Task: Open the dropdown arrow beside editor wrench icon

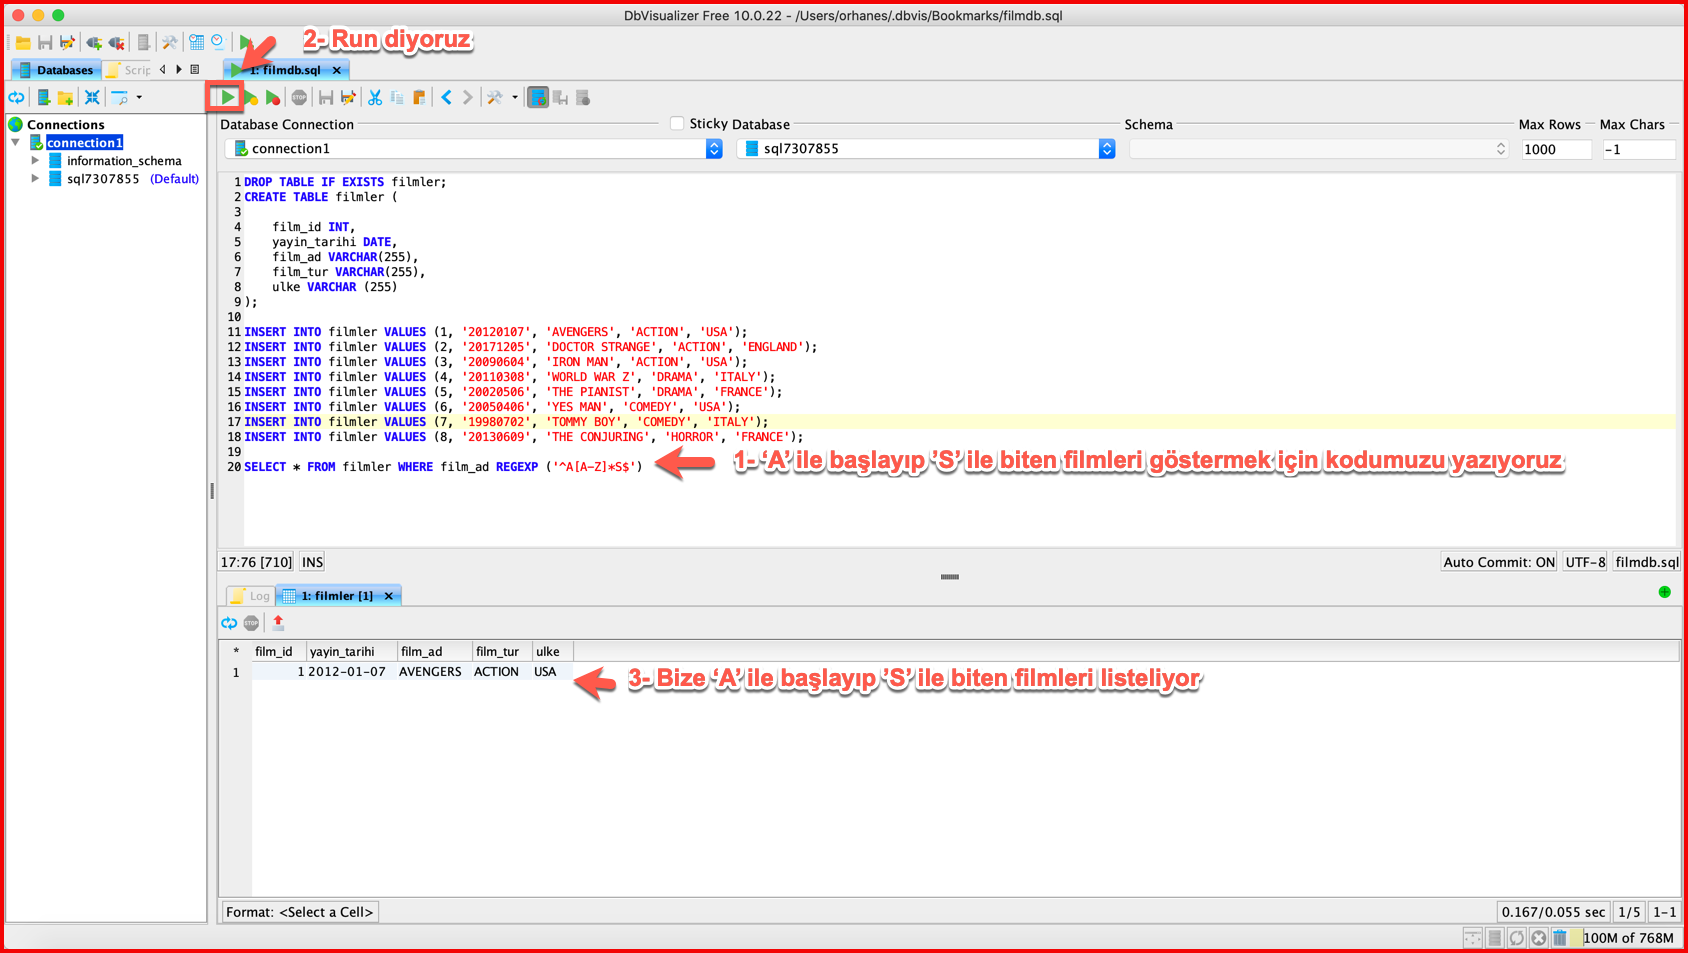Action: [515, 97]
